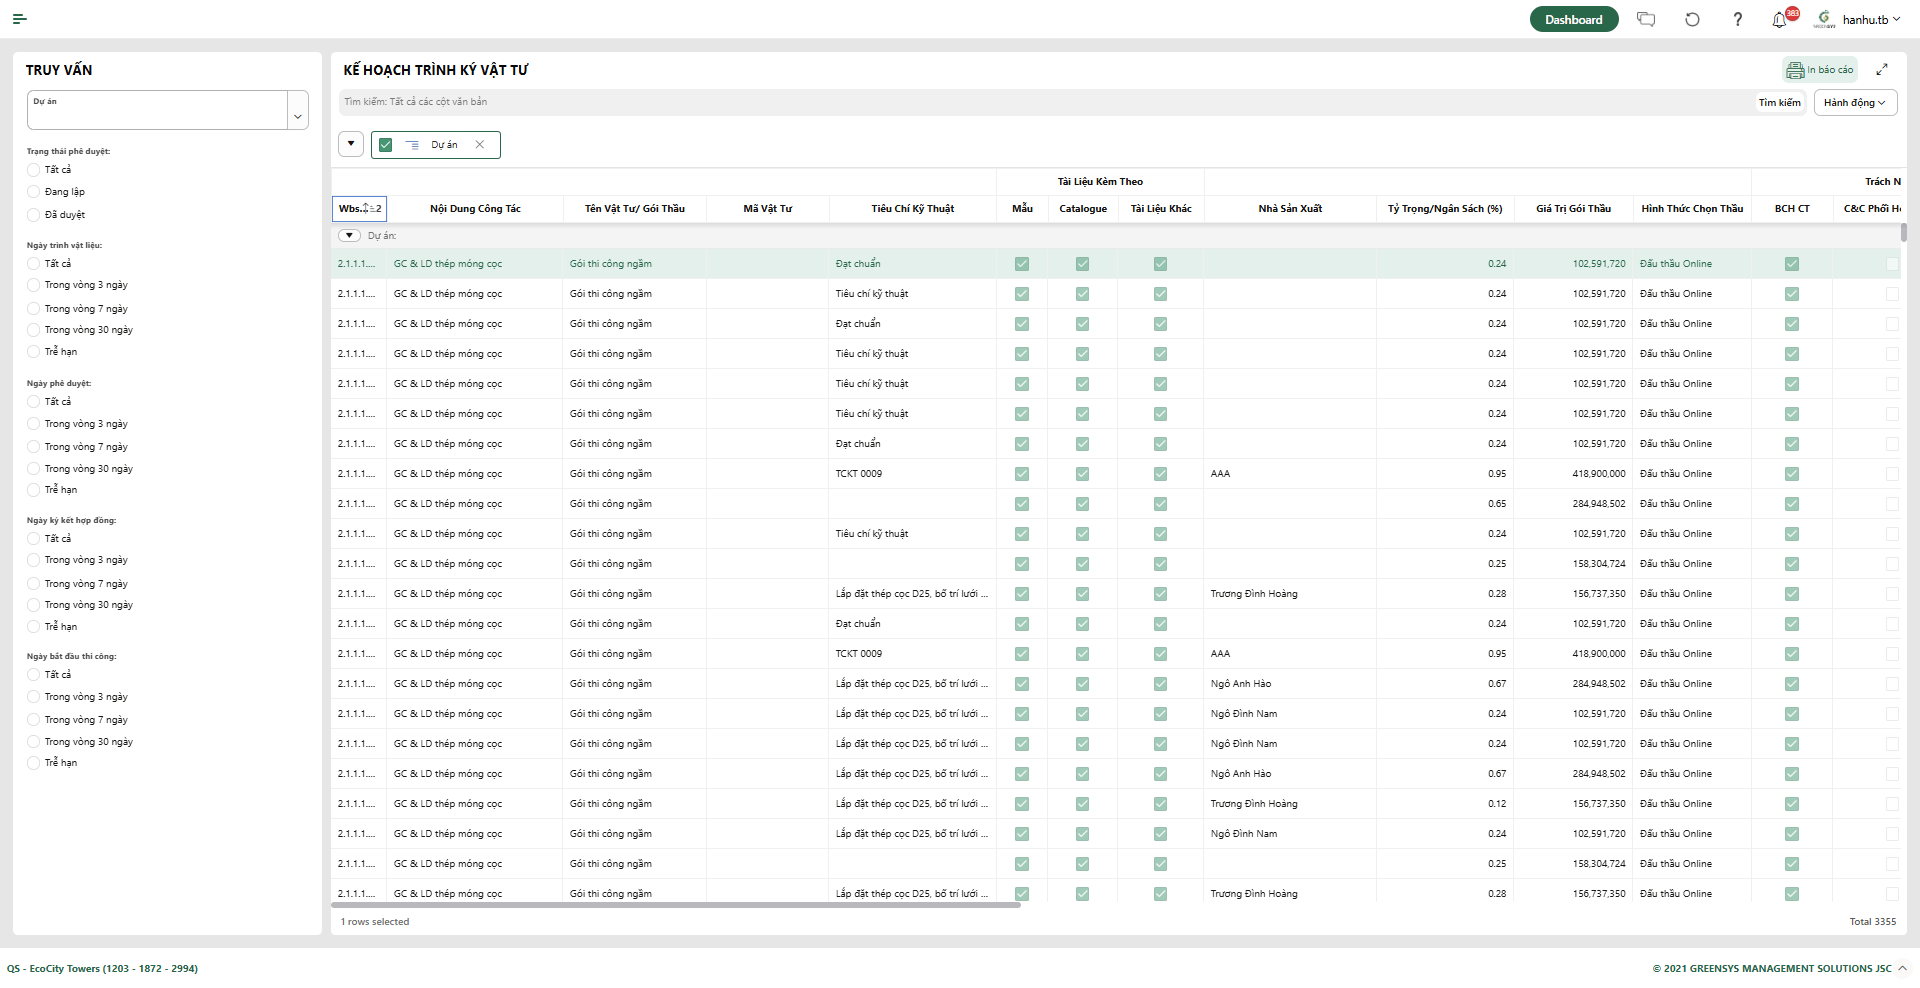Viewport: 1920px width, 988px height.
Task: Sort by Mã Vật Tư column header
Action: (767, 208)
